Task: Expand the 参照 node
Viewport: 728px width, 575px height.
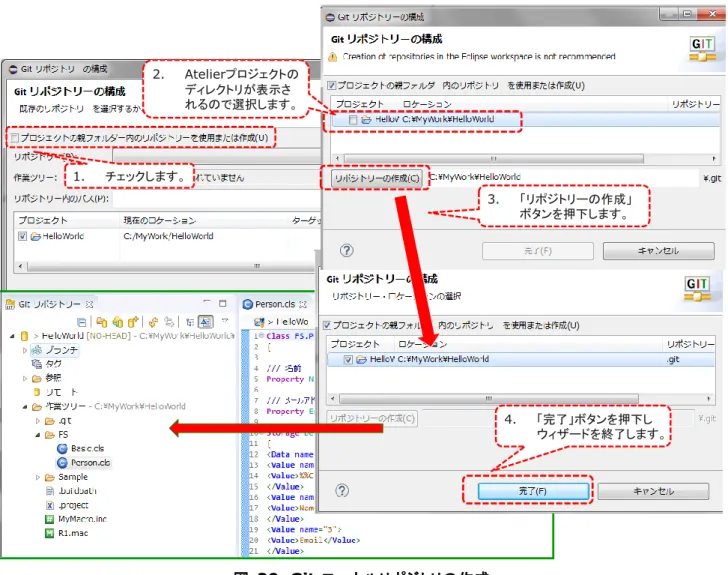Action: [25, 378]
